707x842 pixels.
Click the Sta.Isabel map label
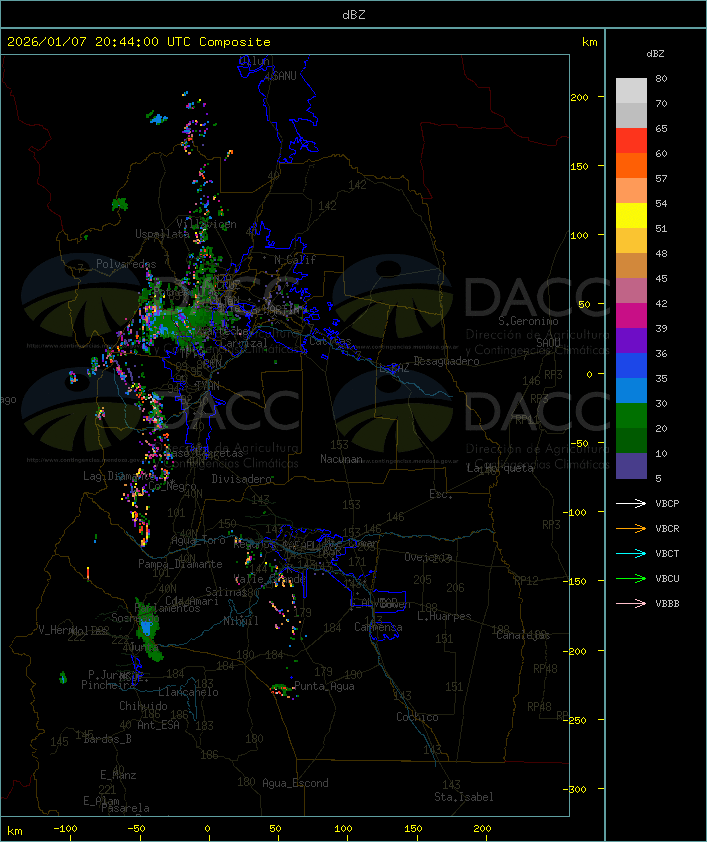(x=464, y=797)
